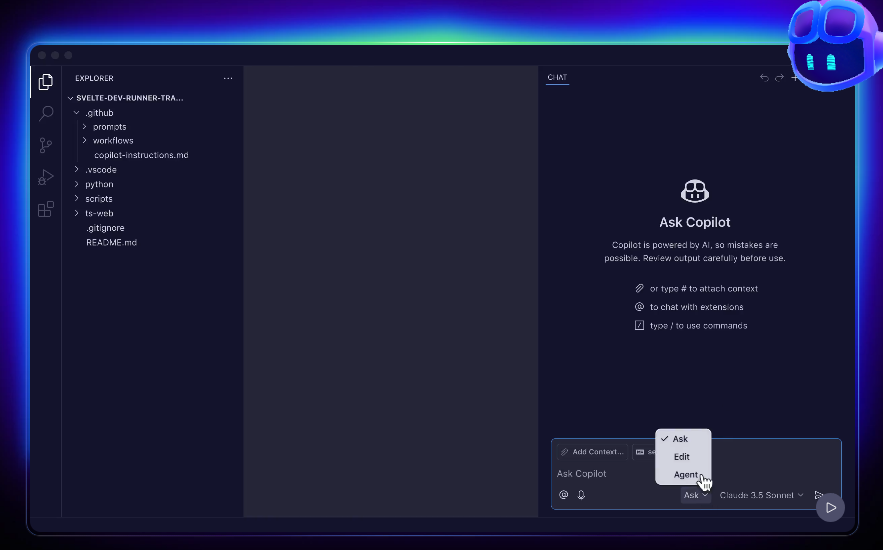Open the Search view magnifier icon

tap(46, 114)
